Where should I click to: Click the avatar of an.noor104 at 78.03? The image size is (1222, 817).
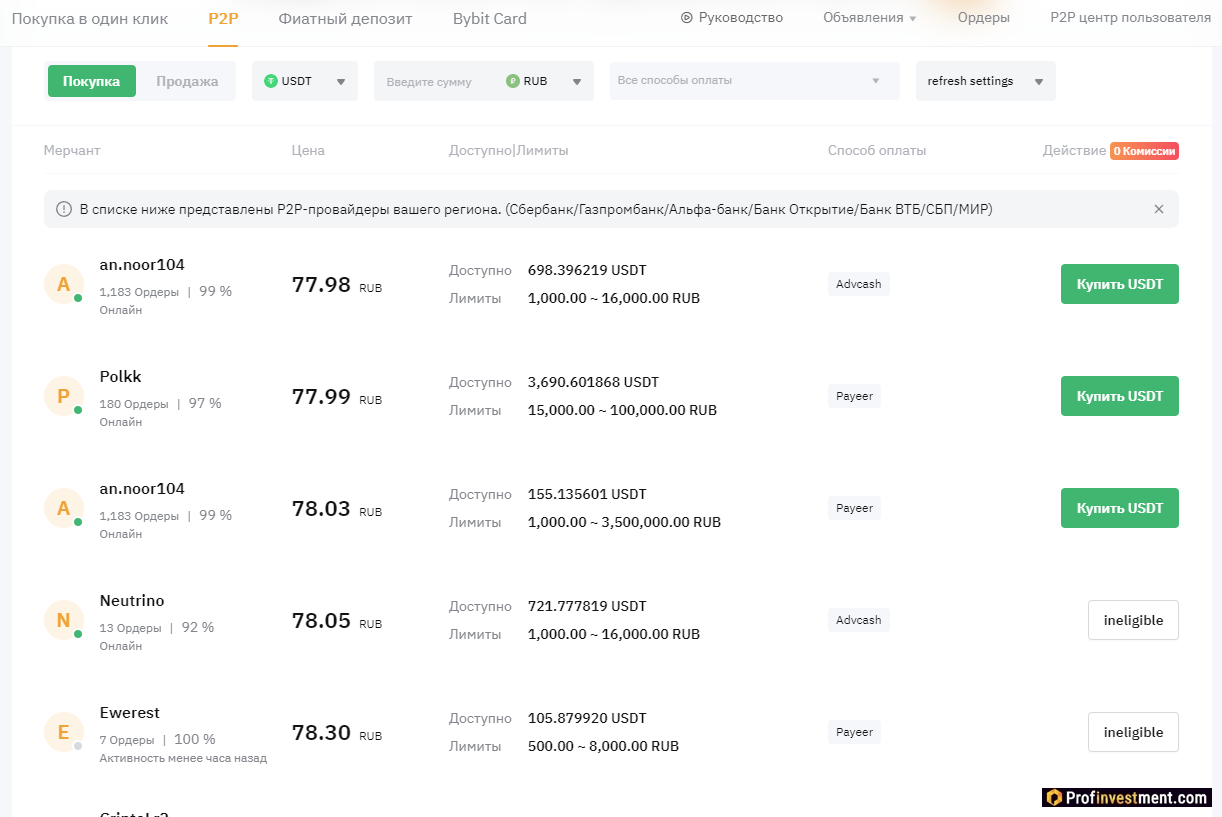tap(64, 508)
